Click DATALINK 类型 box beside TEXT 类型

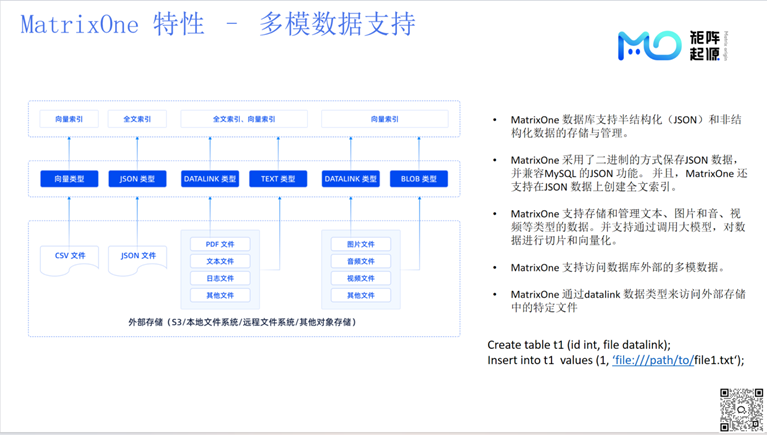click(x=210, y=179)
